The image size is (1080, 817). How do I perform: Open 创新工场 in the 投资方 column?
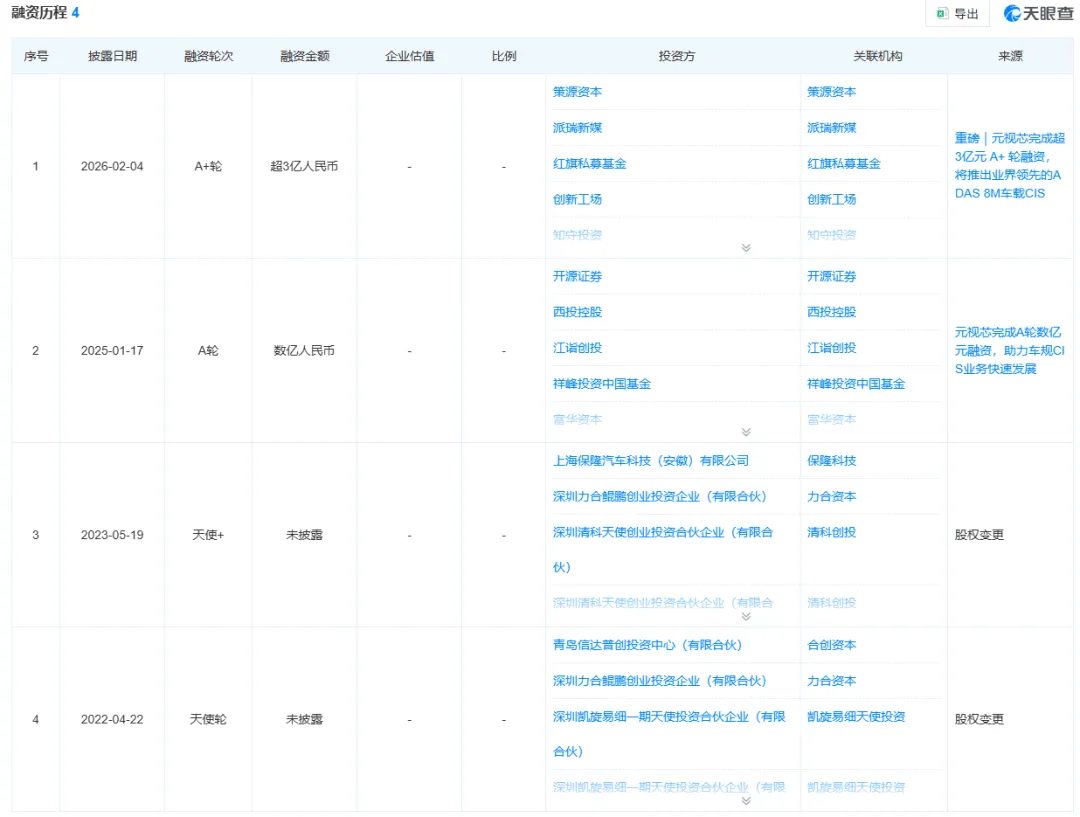[577, 199]
